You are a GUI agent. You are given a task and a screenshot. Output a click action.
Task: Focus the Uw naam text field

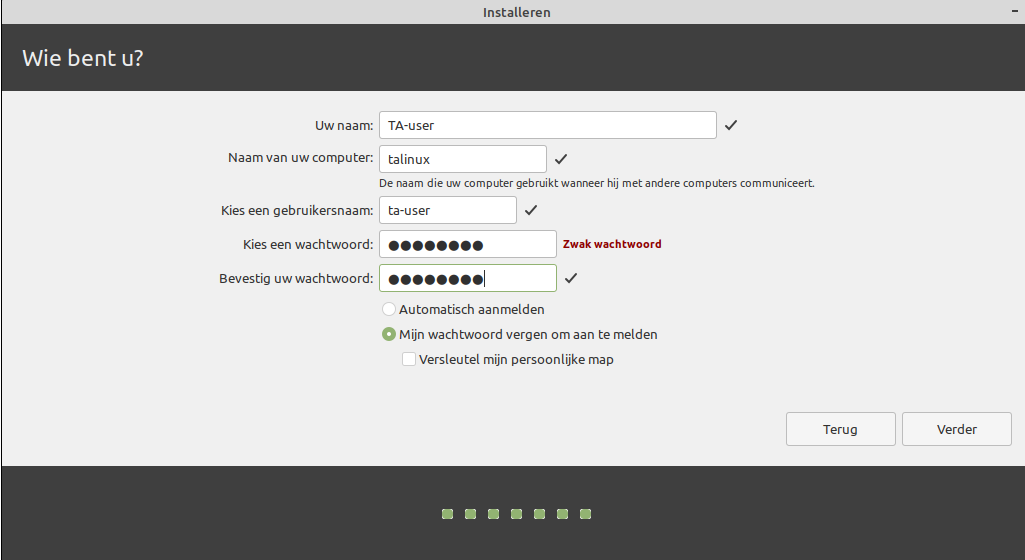pyautogui.click(x=547, y=125)
